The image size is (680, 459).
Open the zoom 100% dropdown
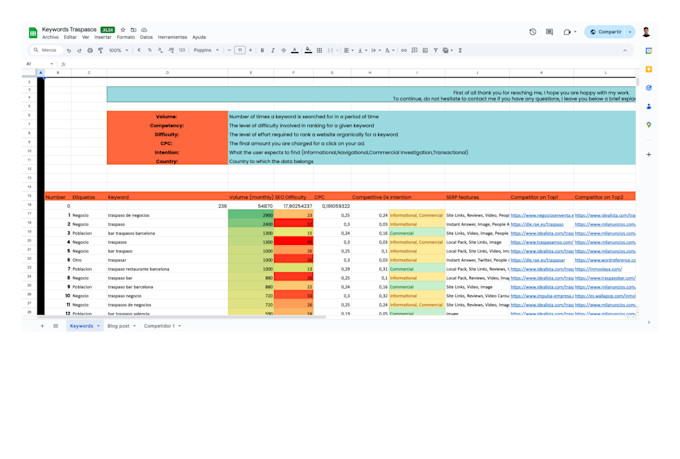click(118, 50)
